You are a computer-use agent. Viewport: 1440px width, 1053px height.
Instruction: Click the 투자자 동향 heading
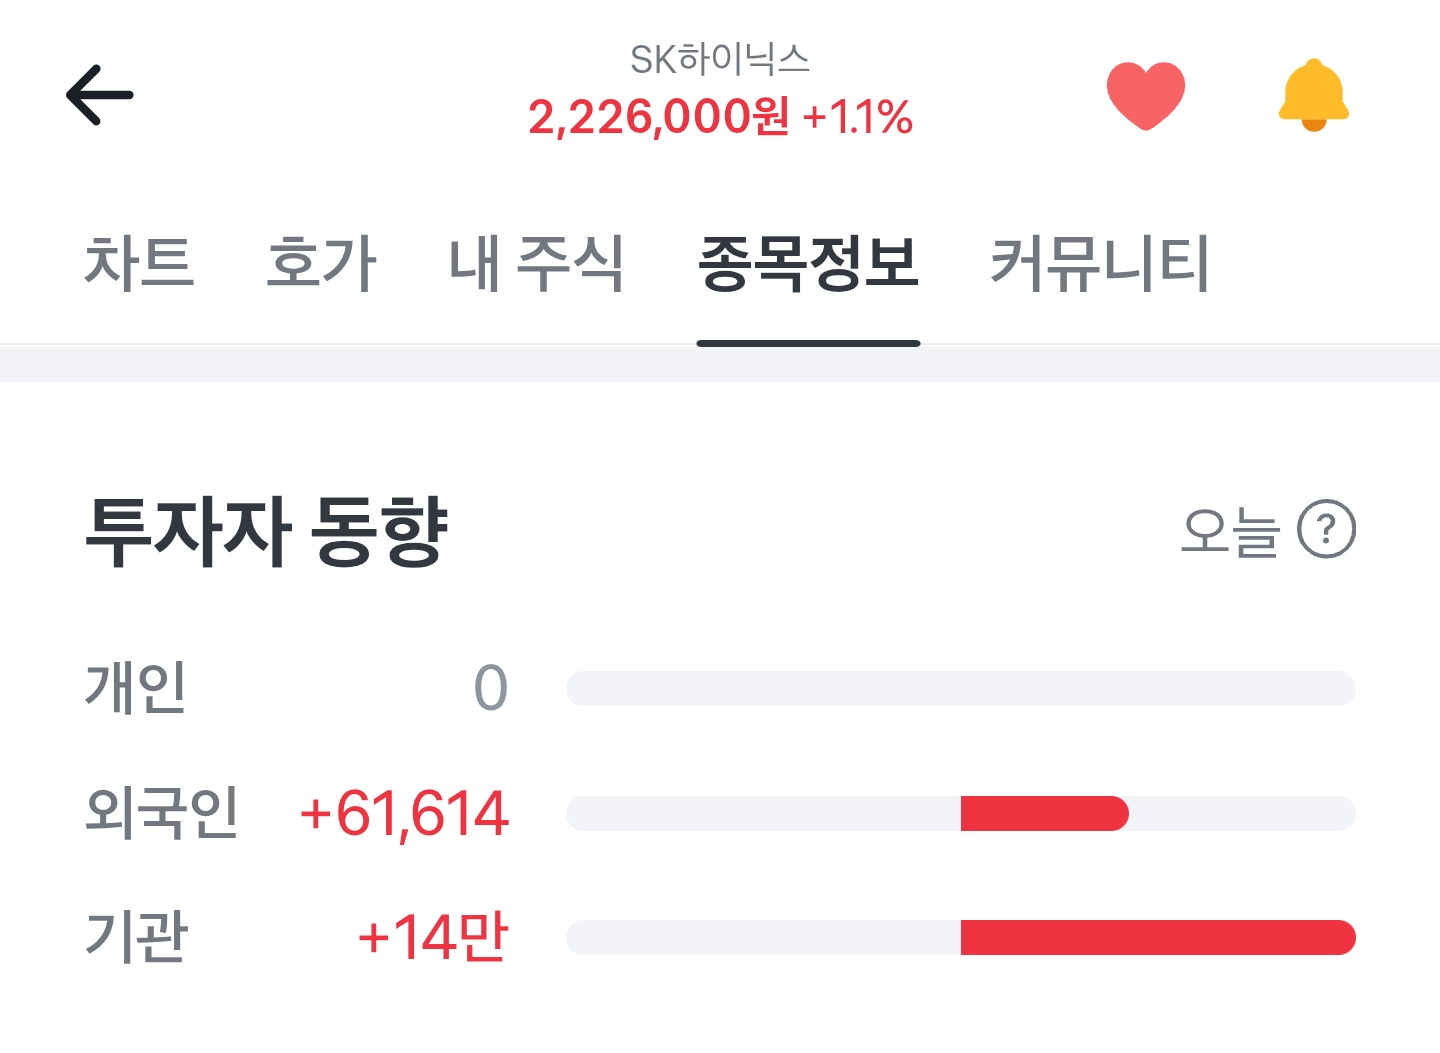pos(266,531)
